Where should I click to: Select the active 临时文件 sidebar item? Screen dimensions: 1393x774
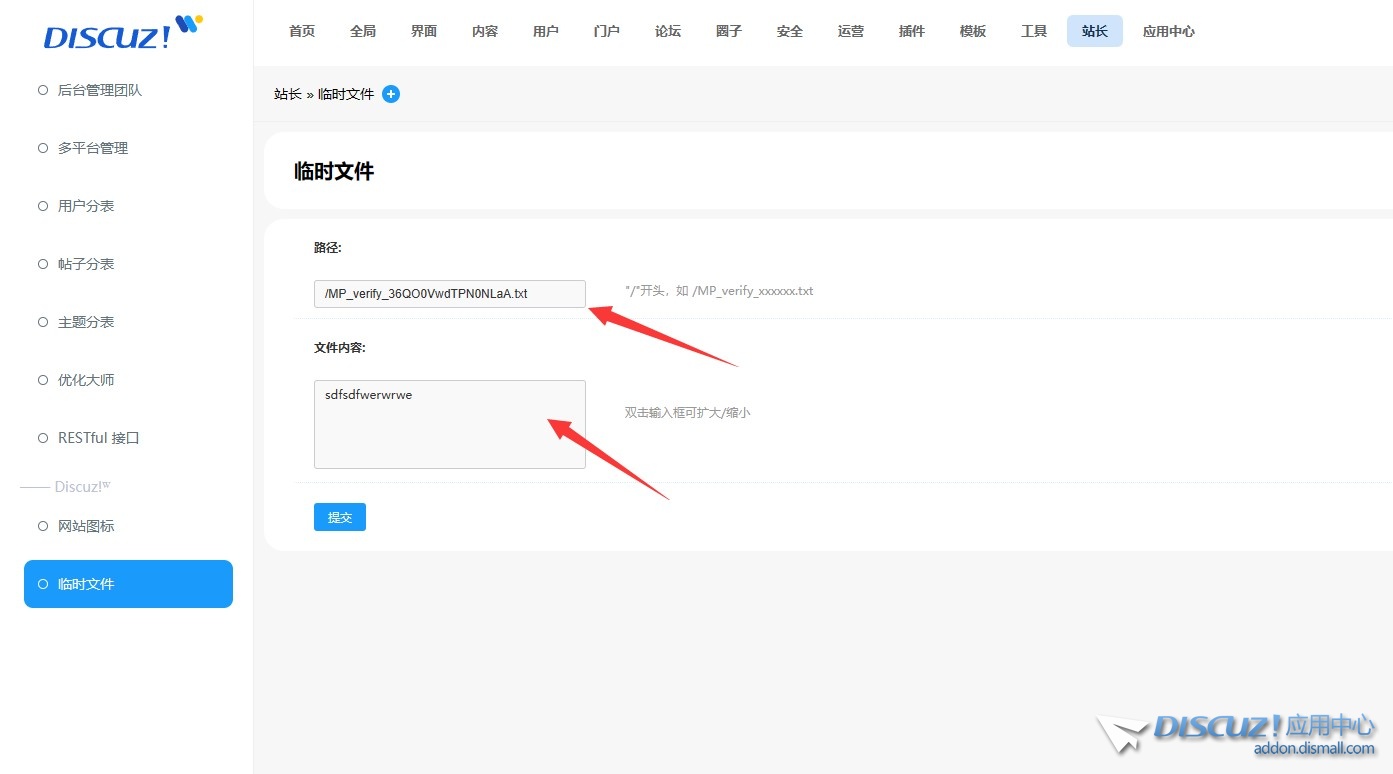pos(128,584)
